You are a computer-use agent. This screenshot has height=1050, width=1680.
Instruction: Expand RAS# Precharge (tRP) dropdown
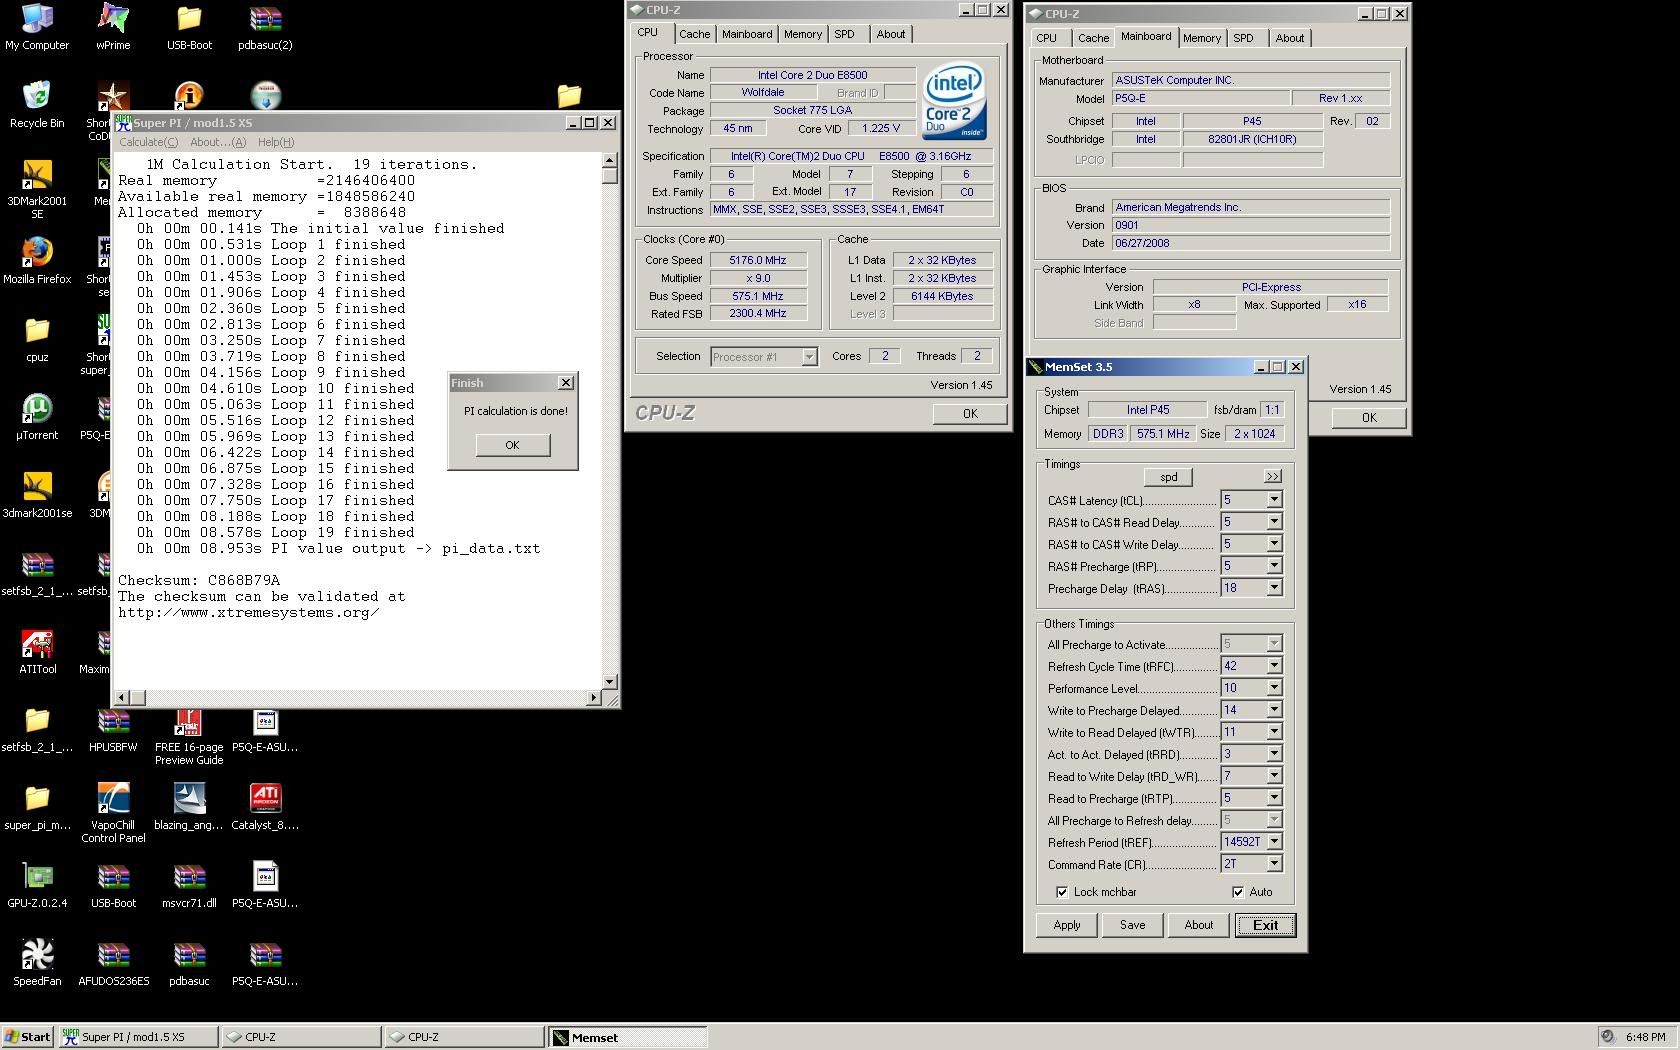[x=1274, y=565]
